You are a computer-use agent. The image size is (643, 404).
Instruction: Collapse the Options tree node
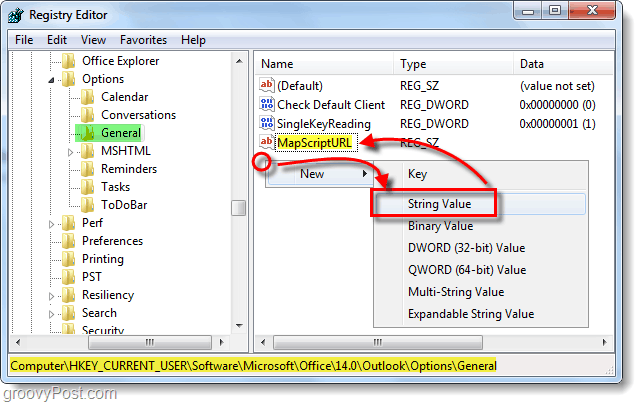(x=51, y=80)
